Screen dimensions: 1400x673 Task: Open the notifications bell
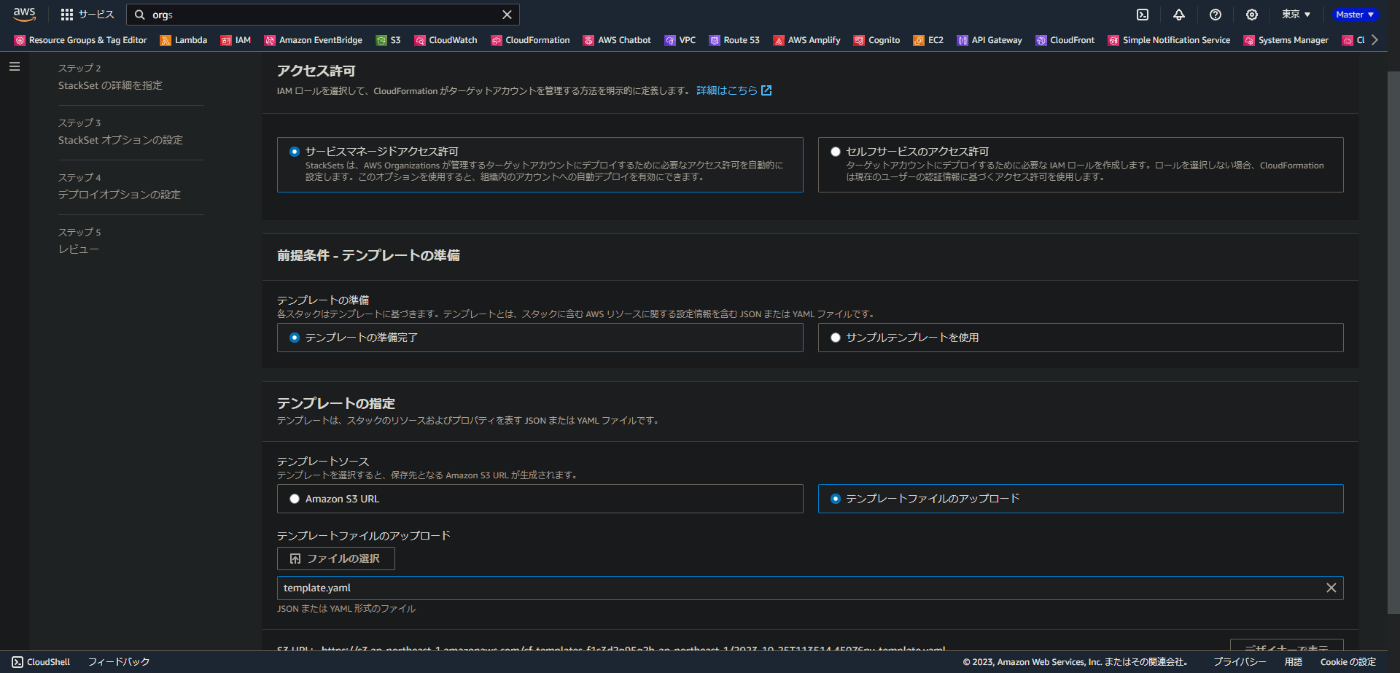(1179, 15)
